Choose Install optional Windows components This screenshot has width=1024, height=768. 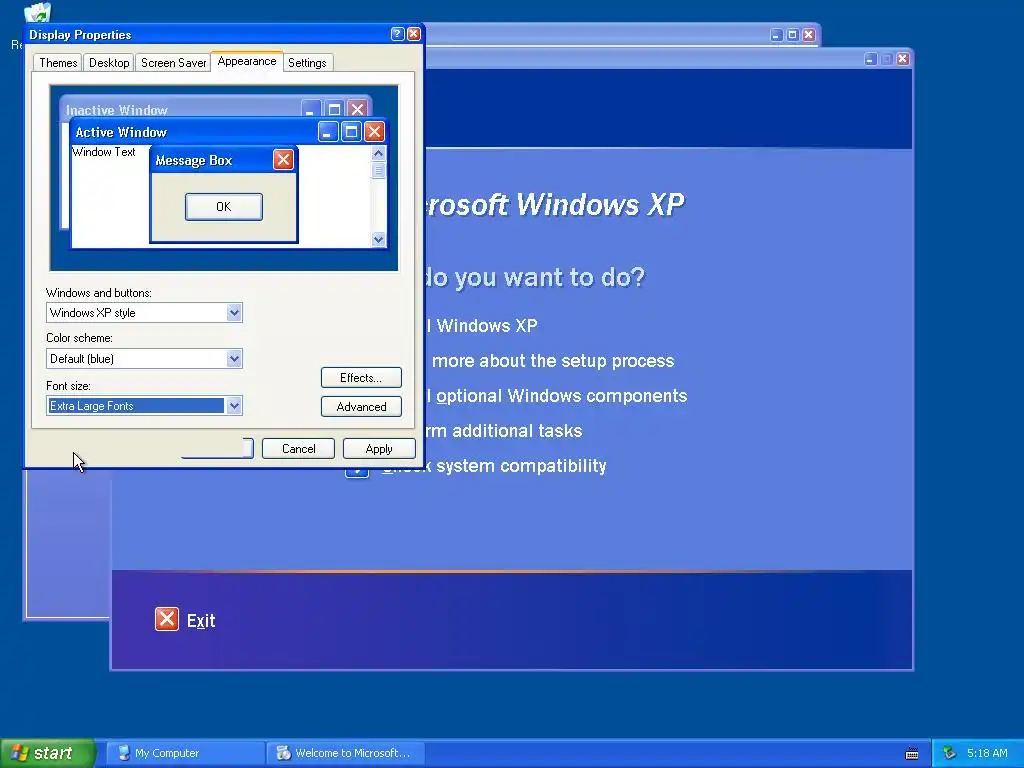[x=556, y=396]
